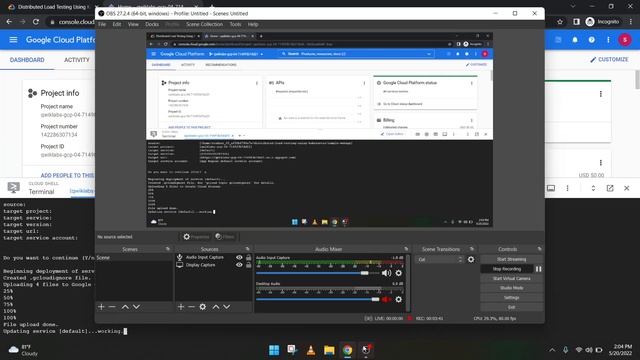Pop out the Audio Mixer dock icon
640x360 pixels.
[x=406, y=249]
